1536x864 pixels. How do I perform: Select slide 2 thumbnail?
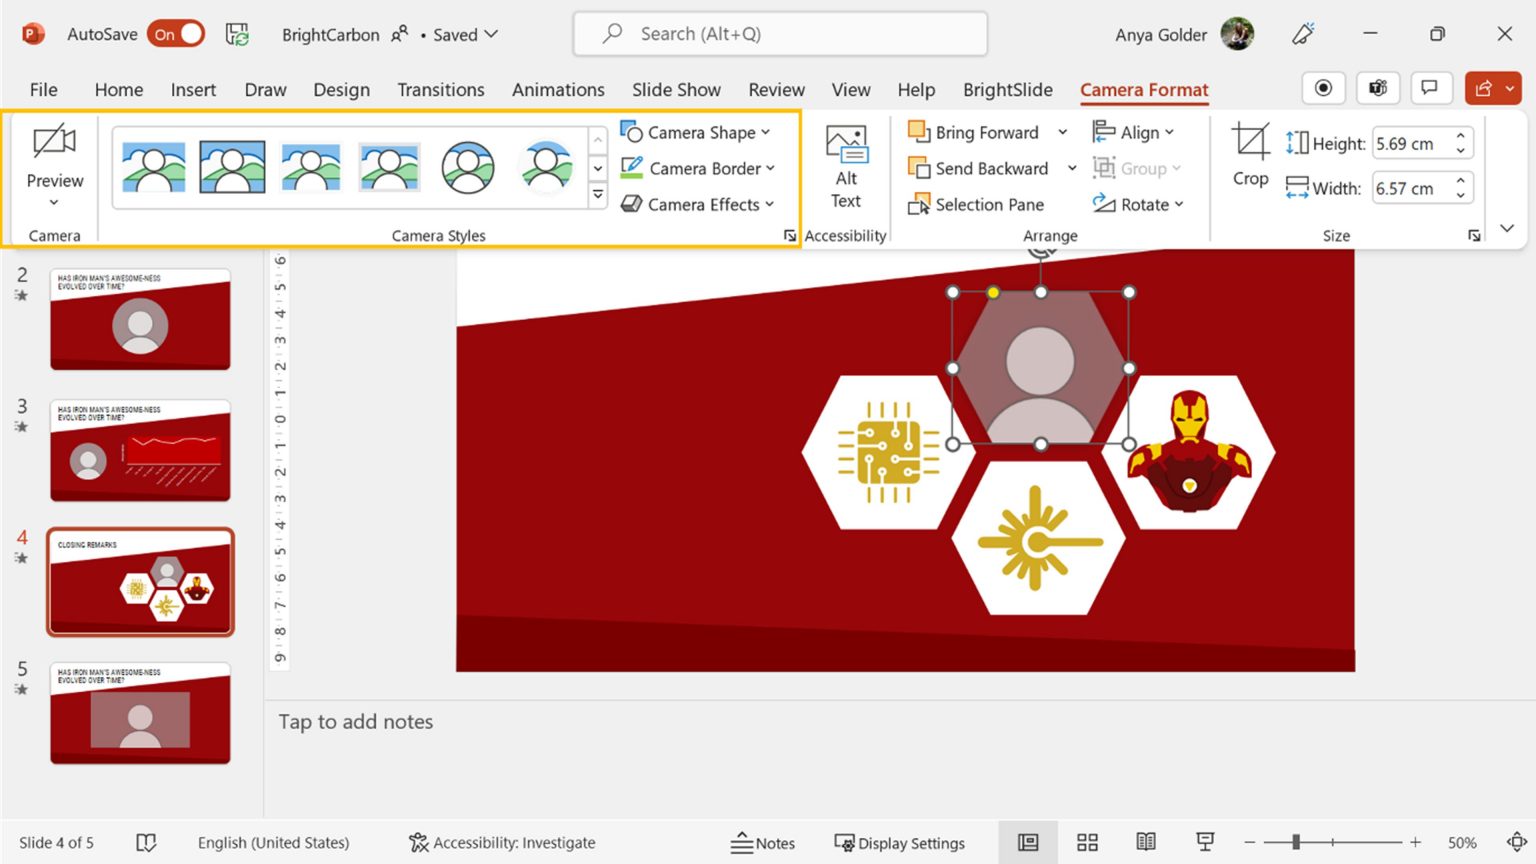(140, 318)
